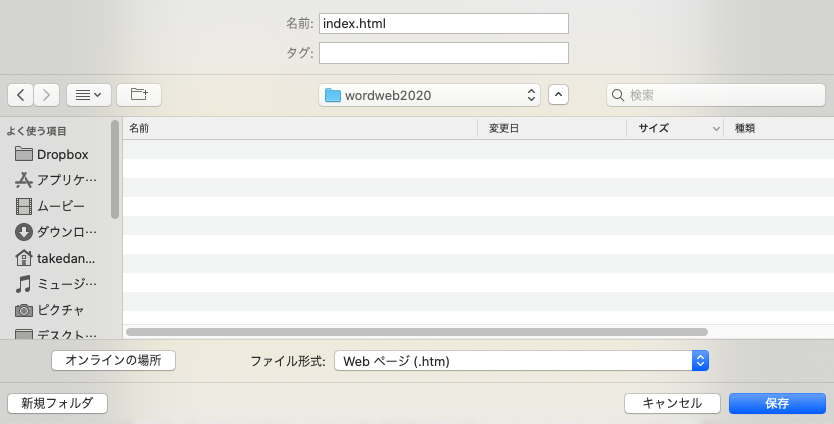Screen dimensions: 834x424
Task: Select the Music folder in sidebar
Action: tap(66, 284)
